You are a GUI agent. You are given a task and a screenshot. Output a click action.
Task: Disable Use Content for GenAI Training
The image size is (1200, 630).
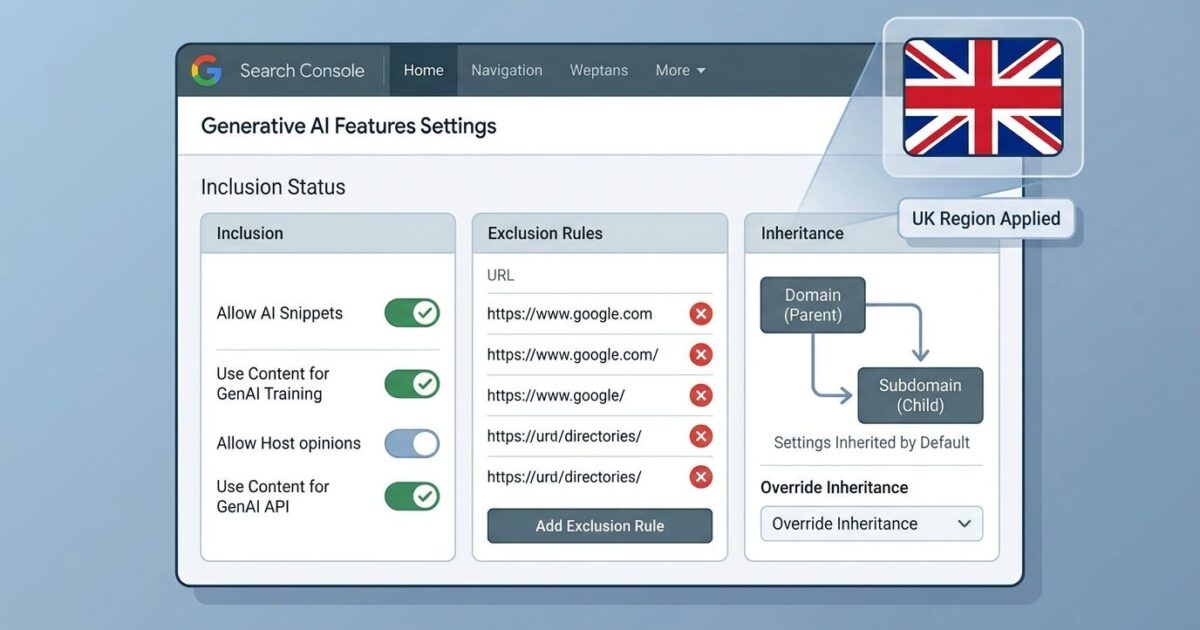click(412, 384)
